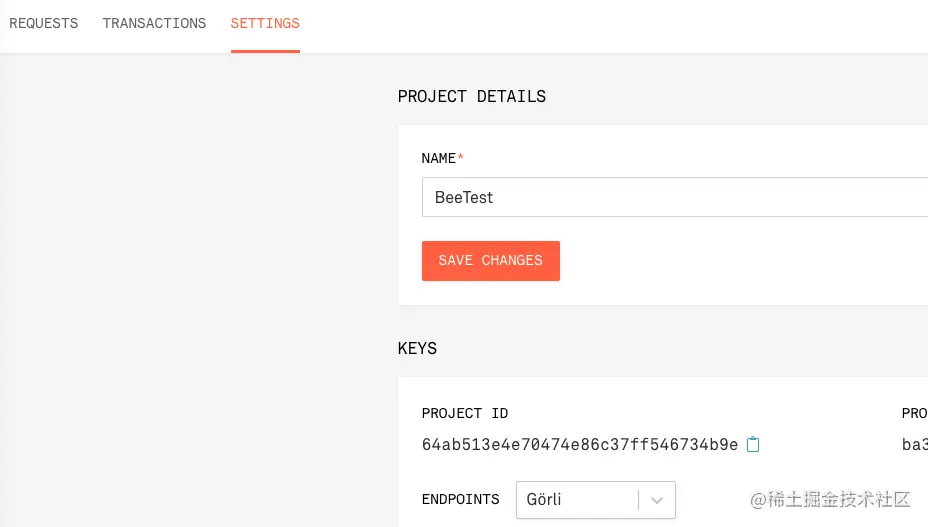Image resolution: width=928 pixels, height=527 pixels.
Task: Switch to the REQUESTS tab
Action: 43,23
